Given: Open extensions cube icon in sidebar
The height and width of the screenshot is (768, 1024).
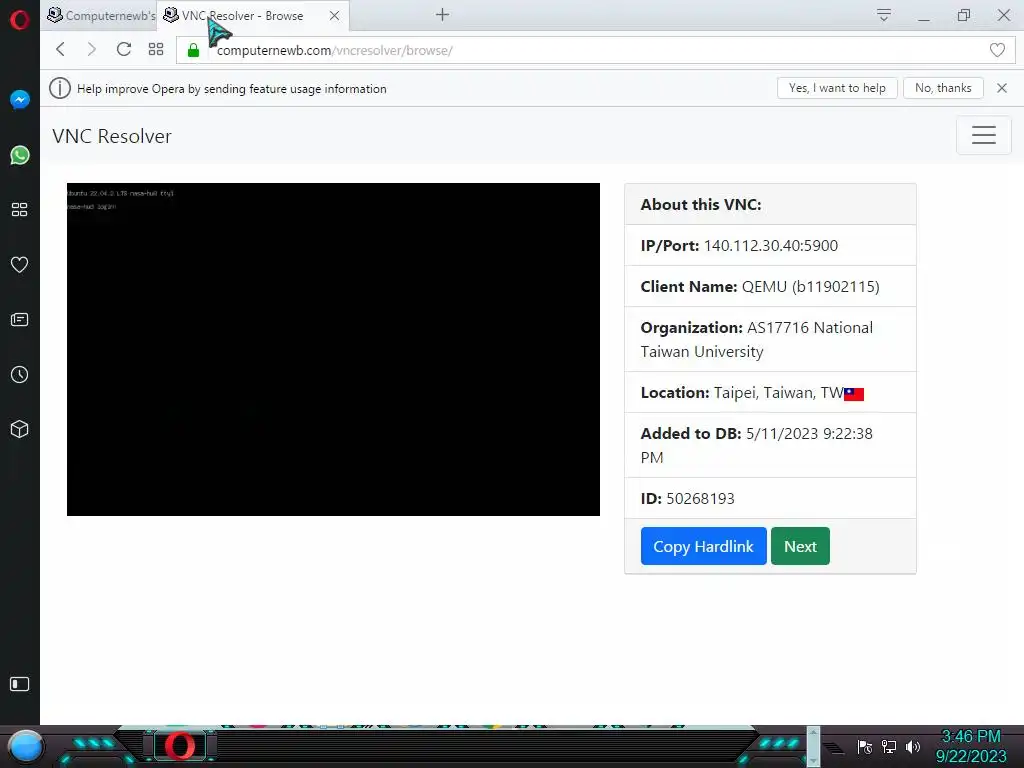Looking at the screenshot, I should coord(20,429).
